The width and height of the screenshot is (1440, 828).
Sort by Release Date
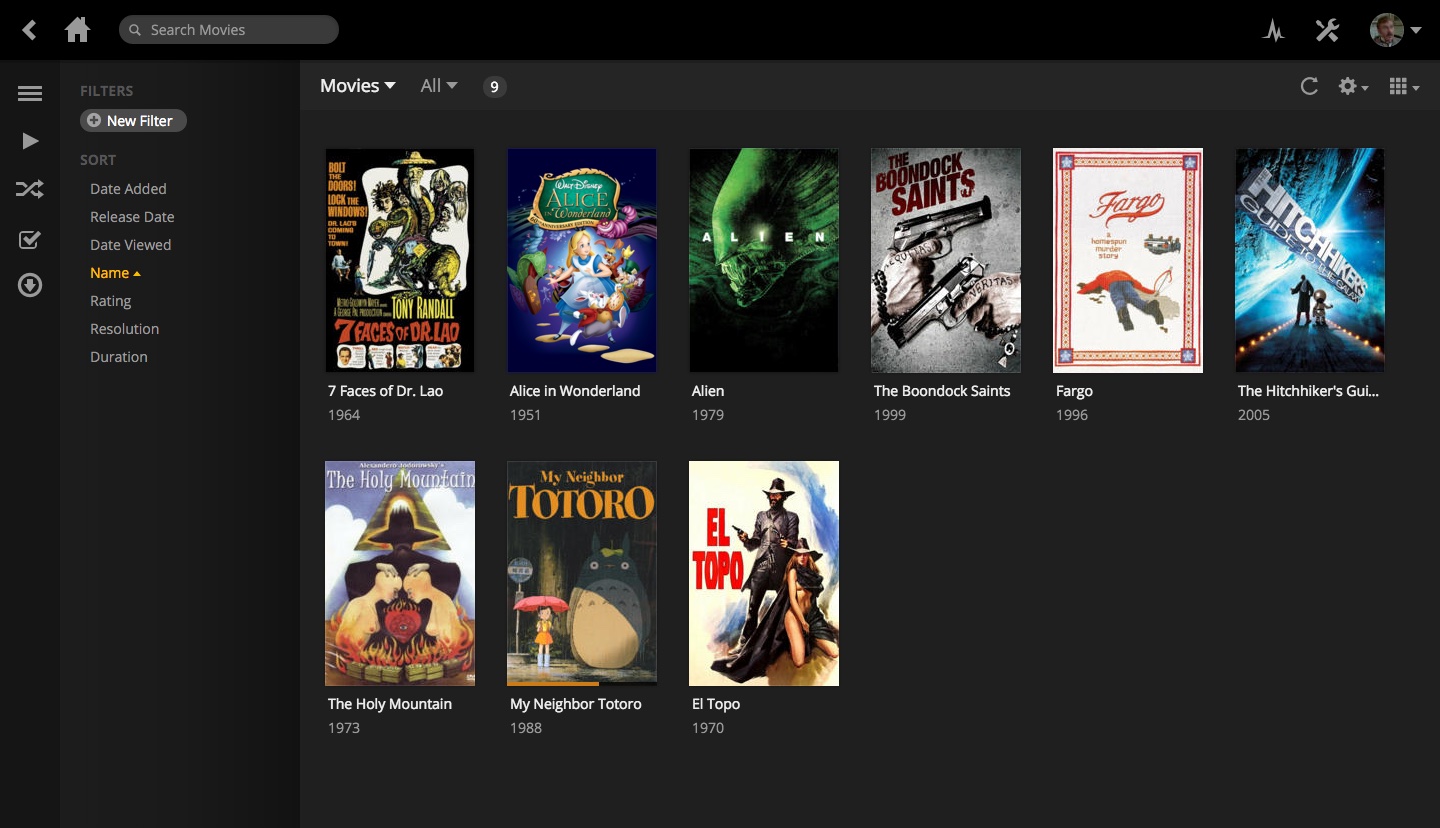click(x=132, y=217)
